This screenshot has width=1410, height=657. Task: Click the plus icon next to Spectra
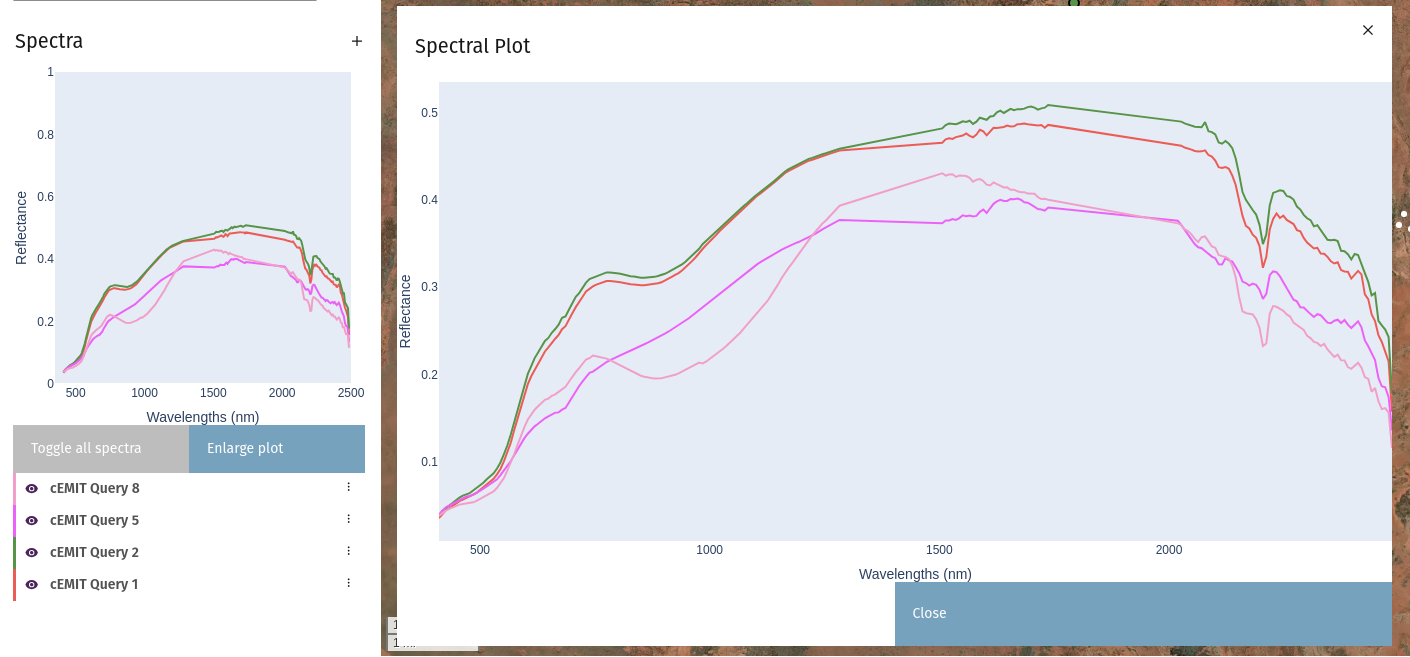pyautogui.click(x=357, y=41)
